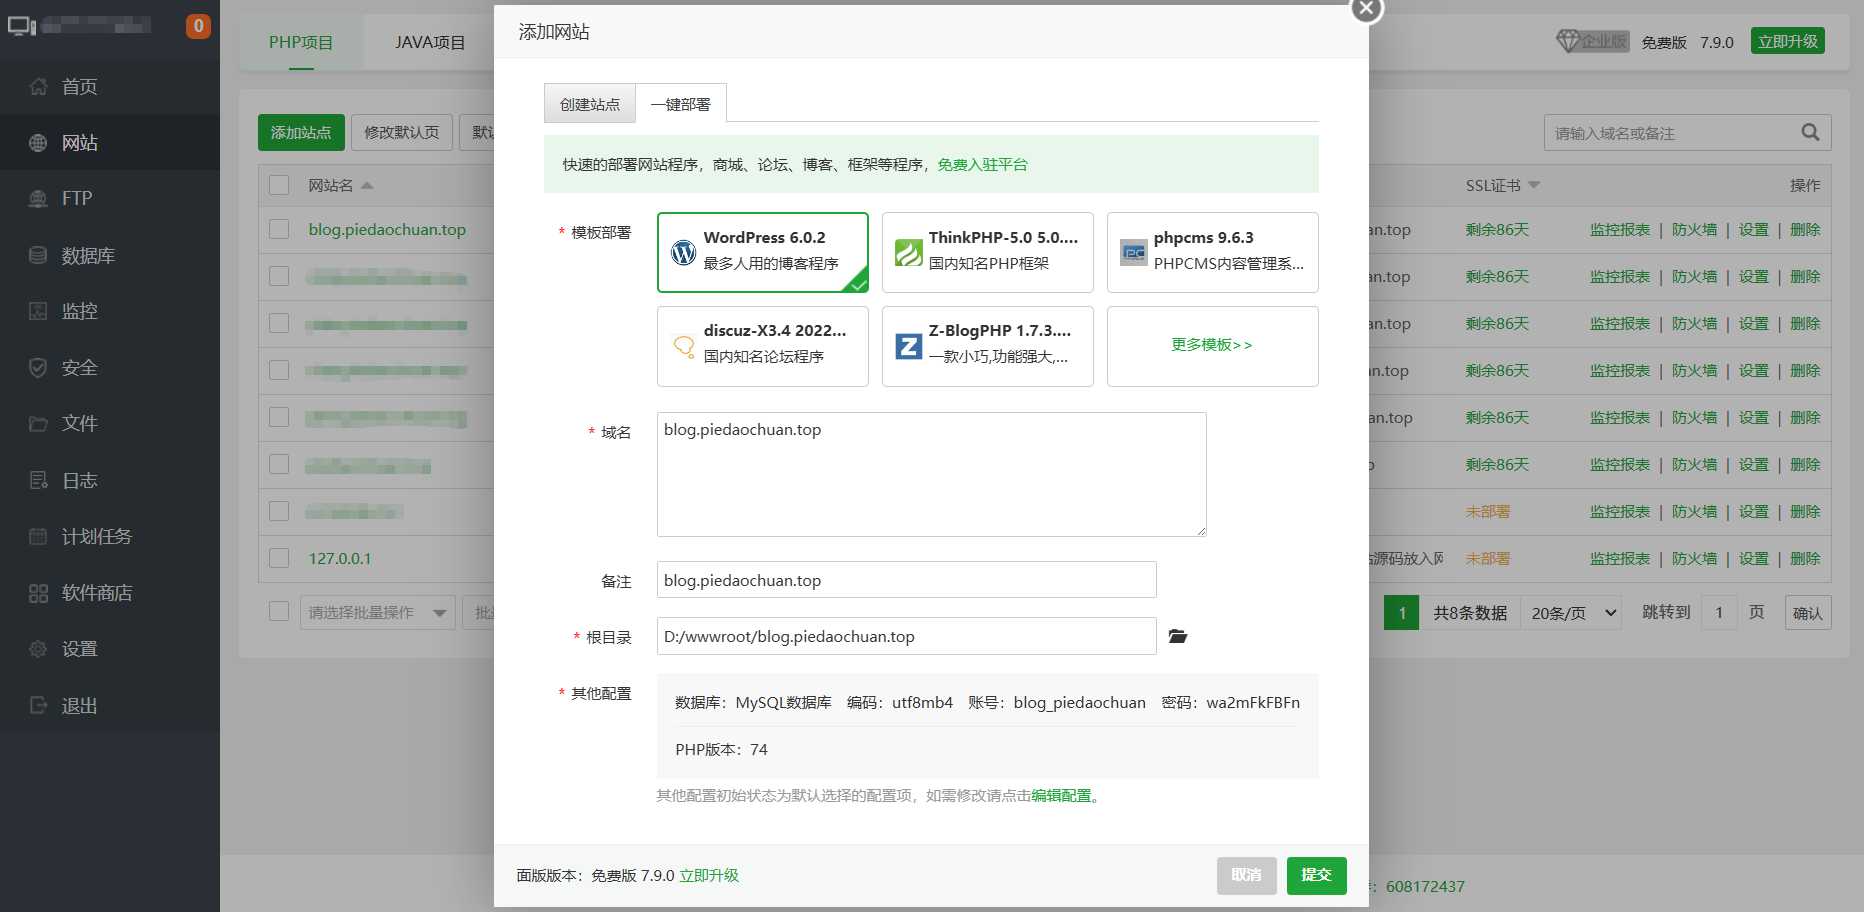This screenshot has width=1864, height=912.
Task: Click into the 备注 input field
Action: (x=907, y=580)
